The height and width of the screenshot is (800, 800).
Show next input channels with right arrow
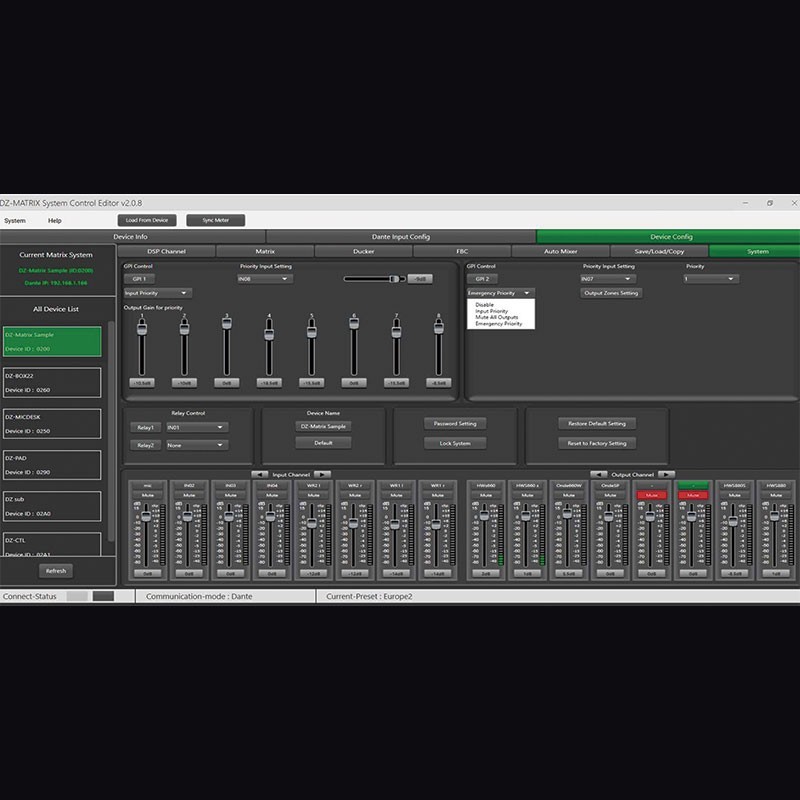(322, 474)
